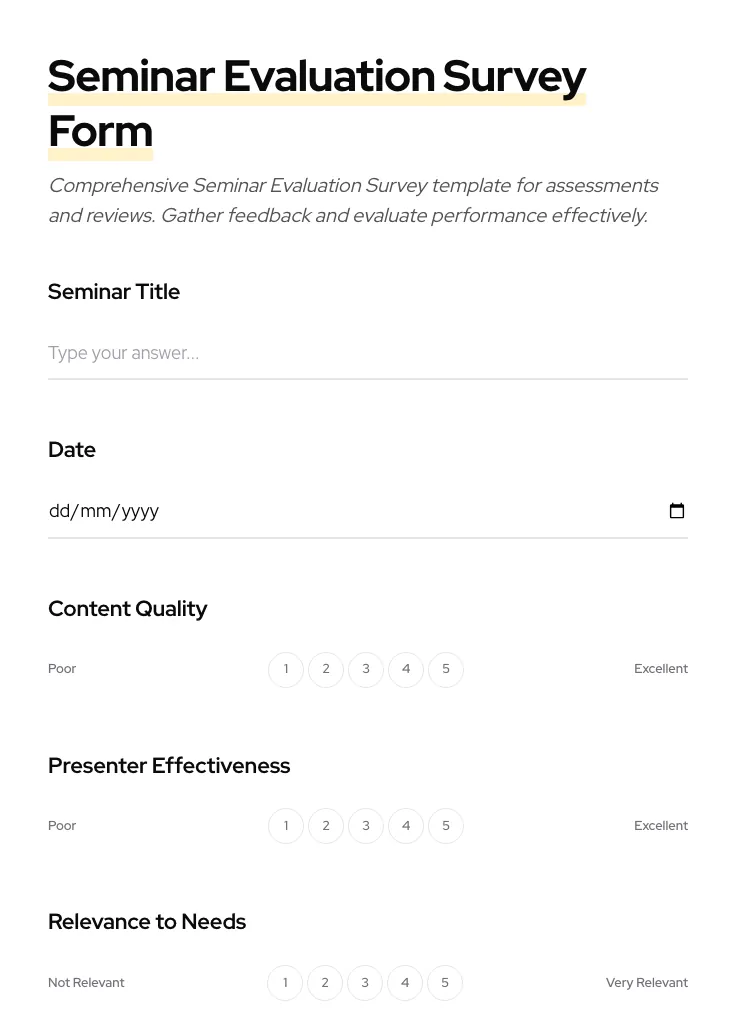
Task: Select rating 3 for Presenter Effectiveness
Action: coord(366,825)
